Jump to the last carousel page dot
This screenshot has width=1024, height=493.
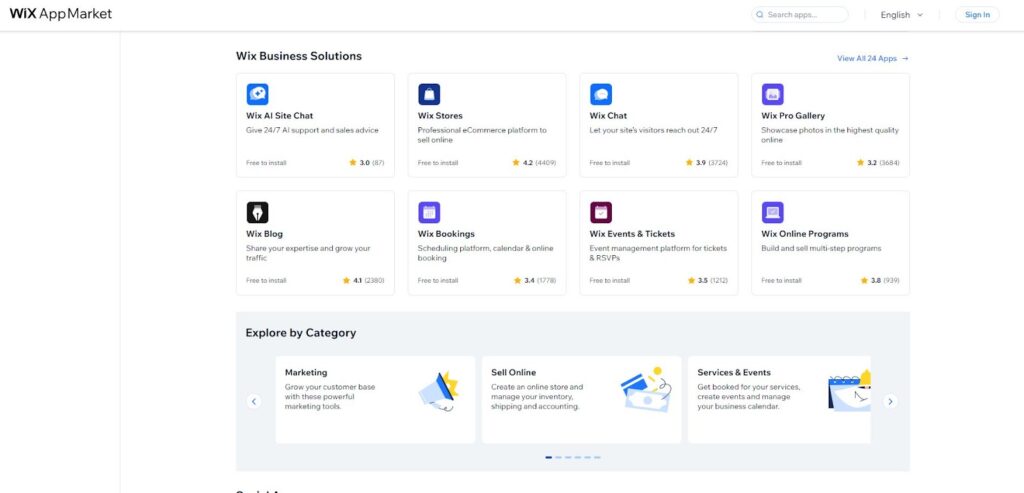click(597, 457)
